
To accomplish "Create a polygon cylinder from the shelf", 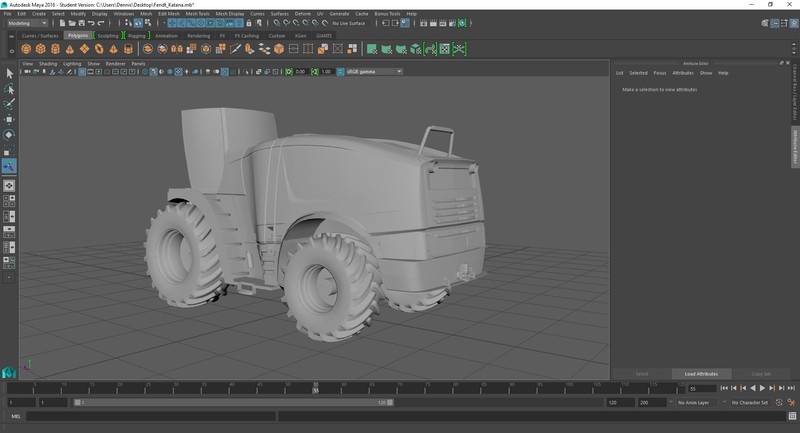I will click(x=55, y=49).
